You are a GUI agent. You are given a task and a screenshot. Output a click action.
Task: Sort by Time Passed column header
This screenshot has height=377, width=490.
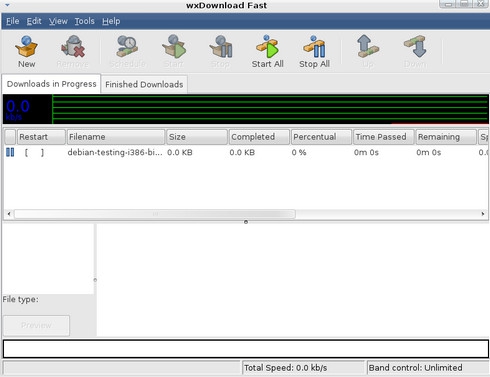(x=384, y=137)
